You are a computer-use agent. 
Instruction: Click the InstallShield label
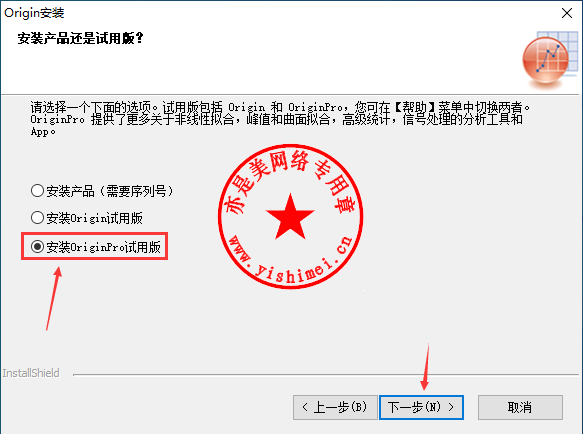[31, 373]
